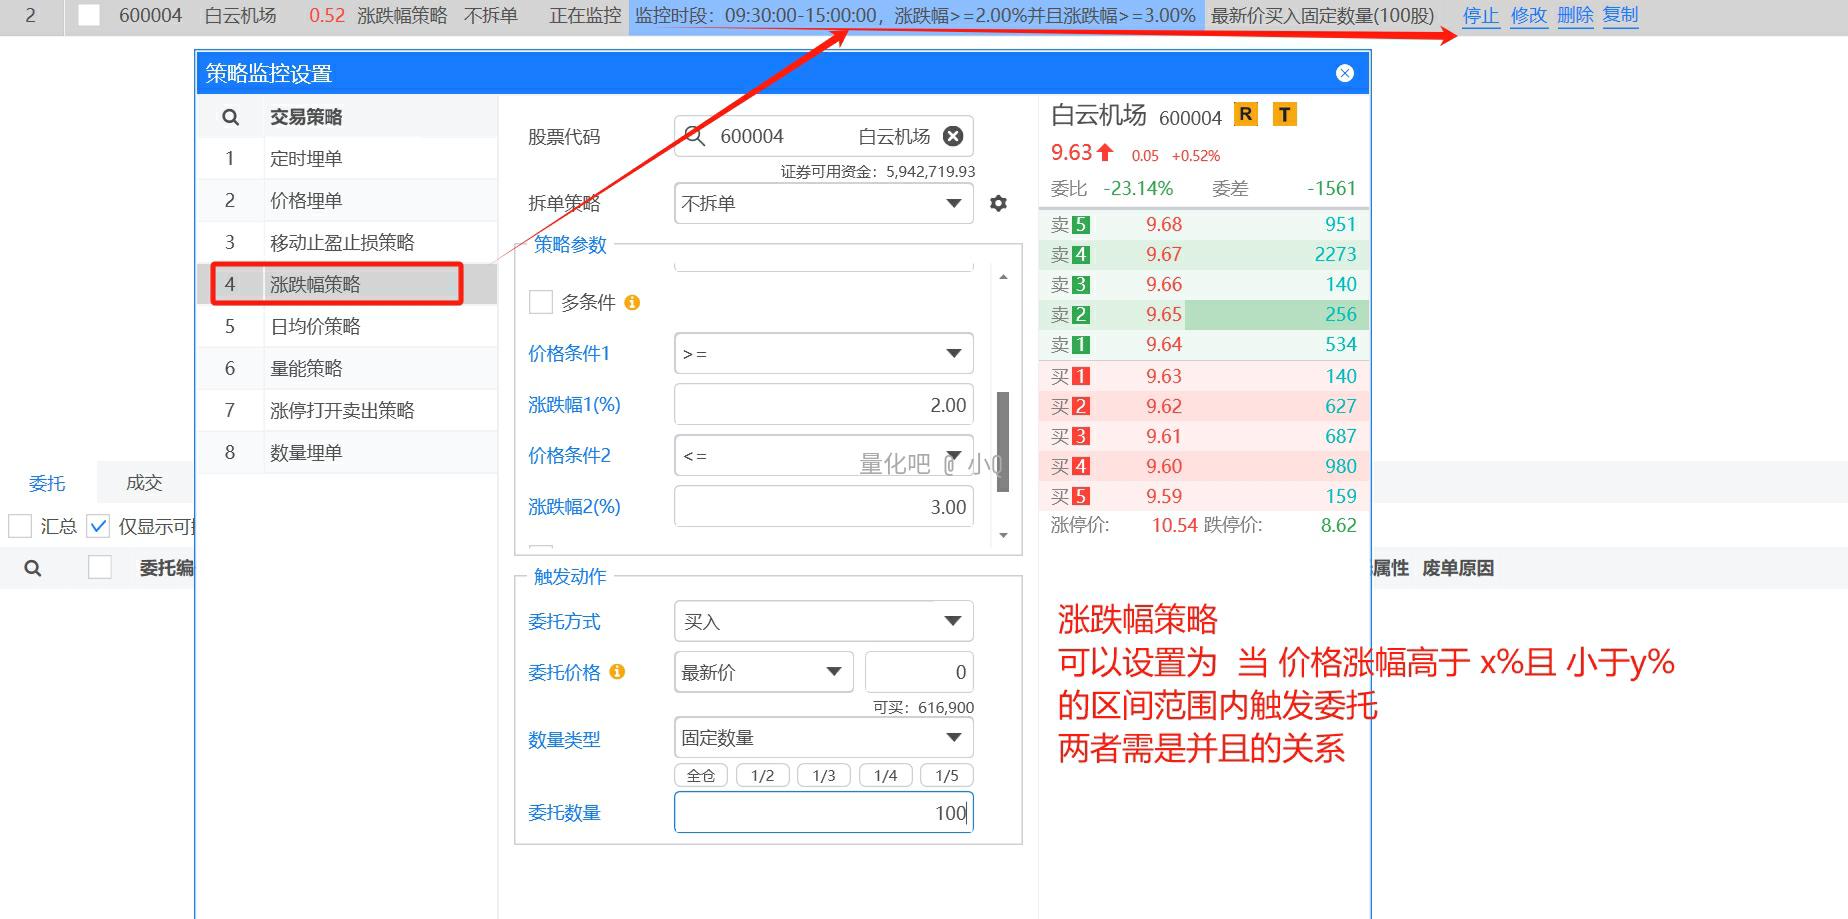Screen dimensions: 1848x919
Task: Expand the 拆单策略 dropdown
Action: (823, 203)
